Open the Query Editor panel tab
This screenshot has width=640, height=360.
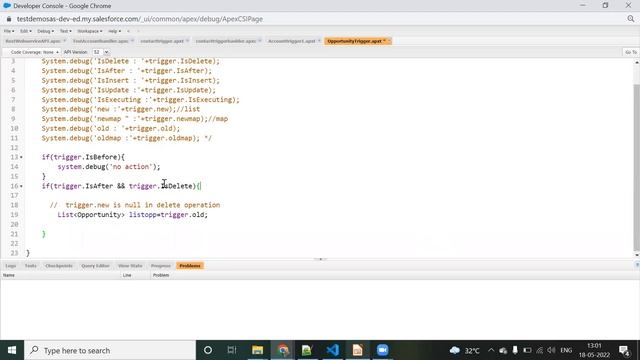click(x=95, y=266)
